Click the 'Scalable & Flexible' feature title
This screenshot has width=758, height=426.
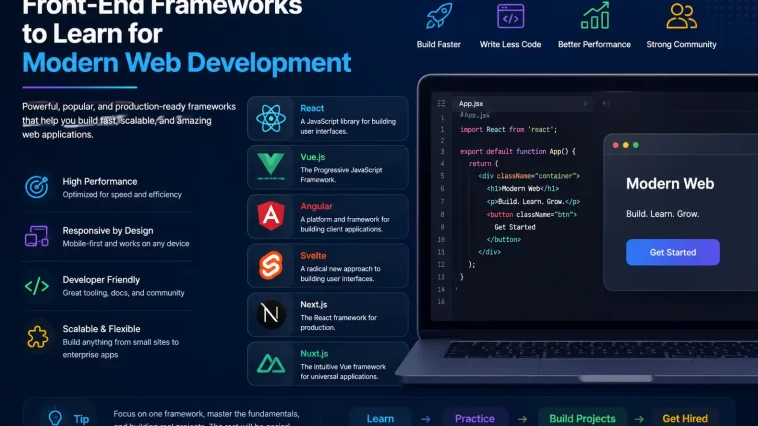[101, 329]
